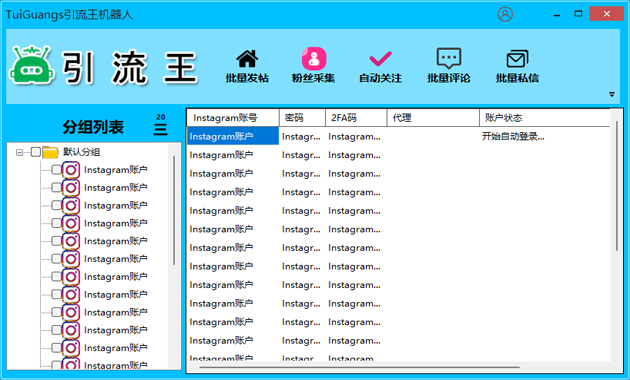Select the highlighted Instagram账户 table cell
Viewport: 630px width, 380px height.
click(x=233, y=136)
